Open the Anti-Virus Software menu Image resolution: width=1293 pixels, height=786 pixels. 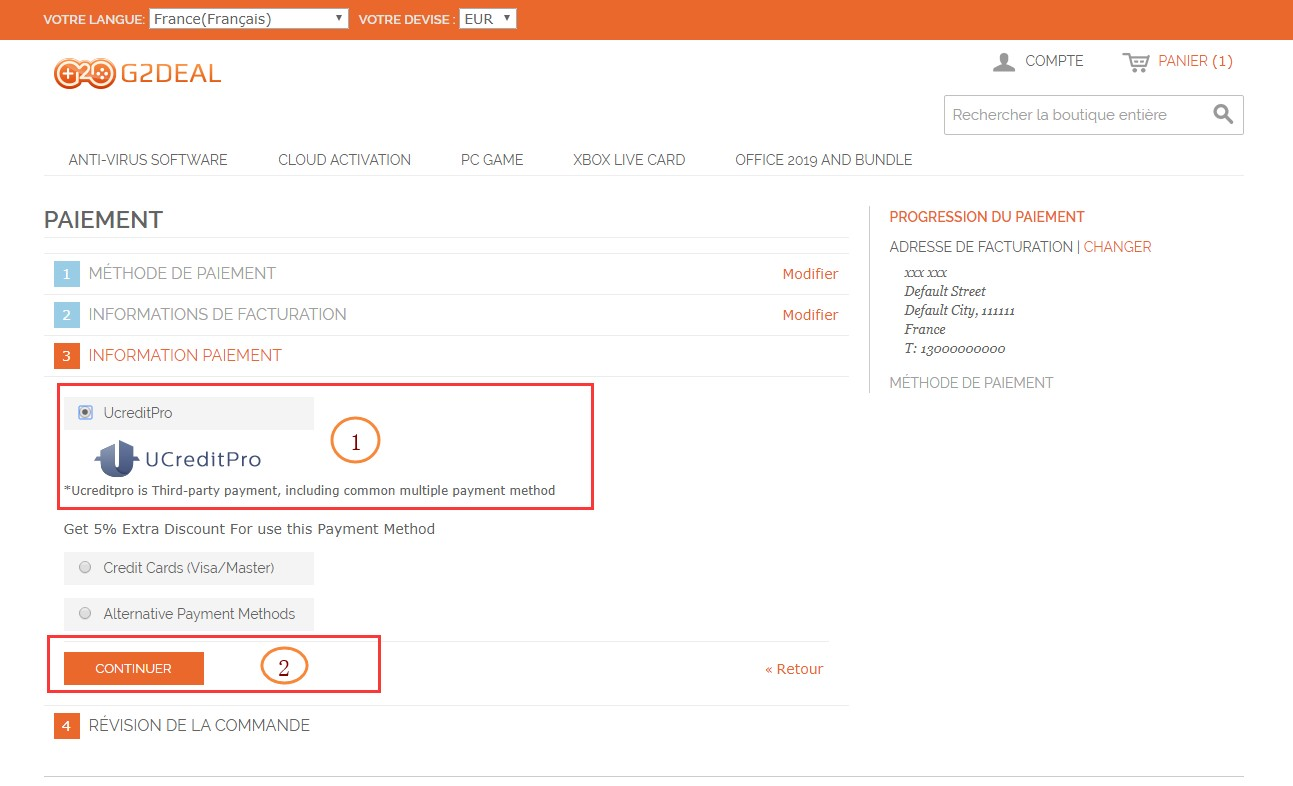point(148,160)
